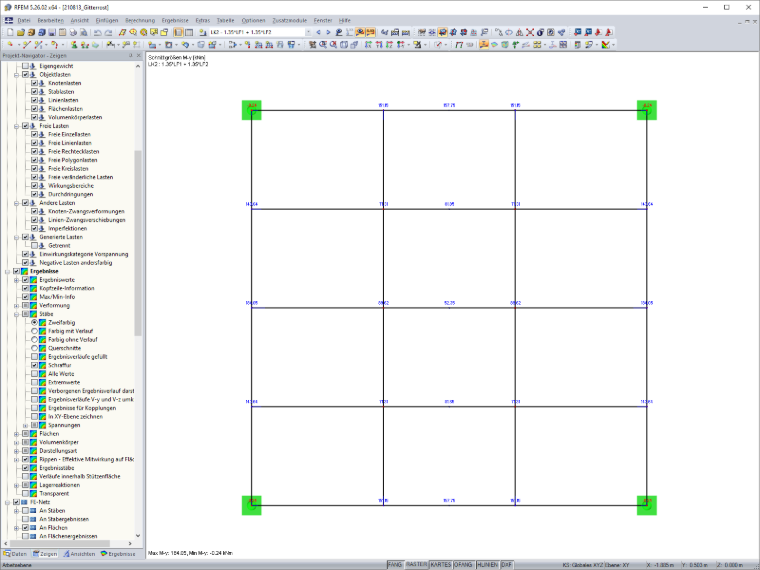The width and height of the screenshot is (760, 570).
Task: Click the highlighted icon in second toolbar row
Action: pos(484,45)
